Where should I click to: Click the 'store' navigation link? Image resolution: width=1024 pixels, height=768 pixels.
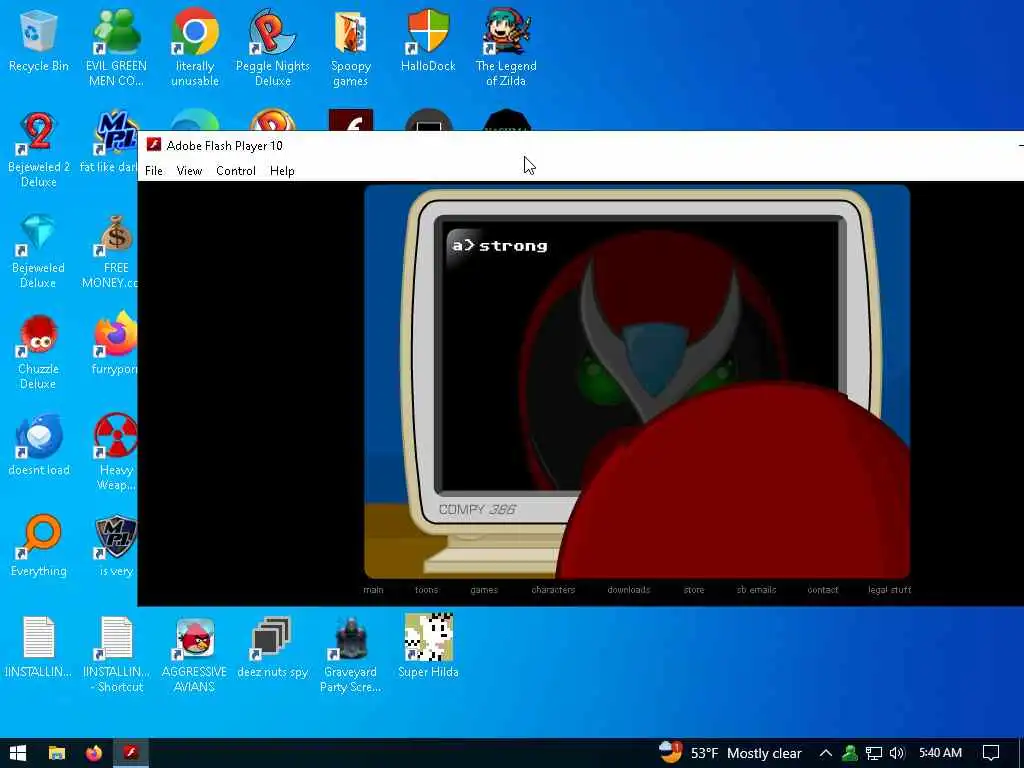coord(694,590)
